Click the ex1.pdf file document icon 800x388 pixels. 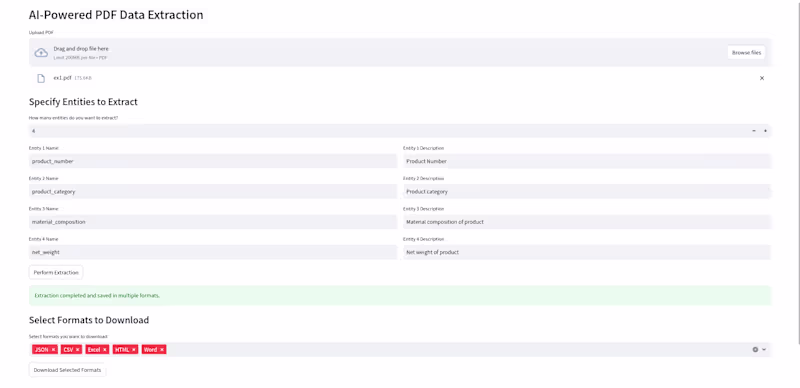point(41,78)
